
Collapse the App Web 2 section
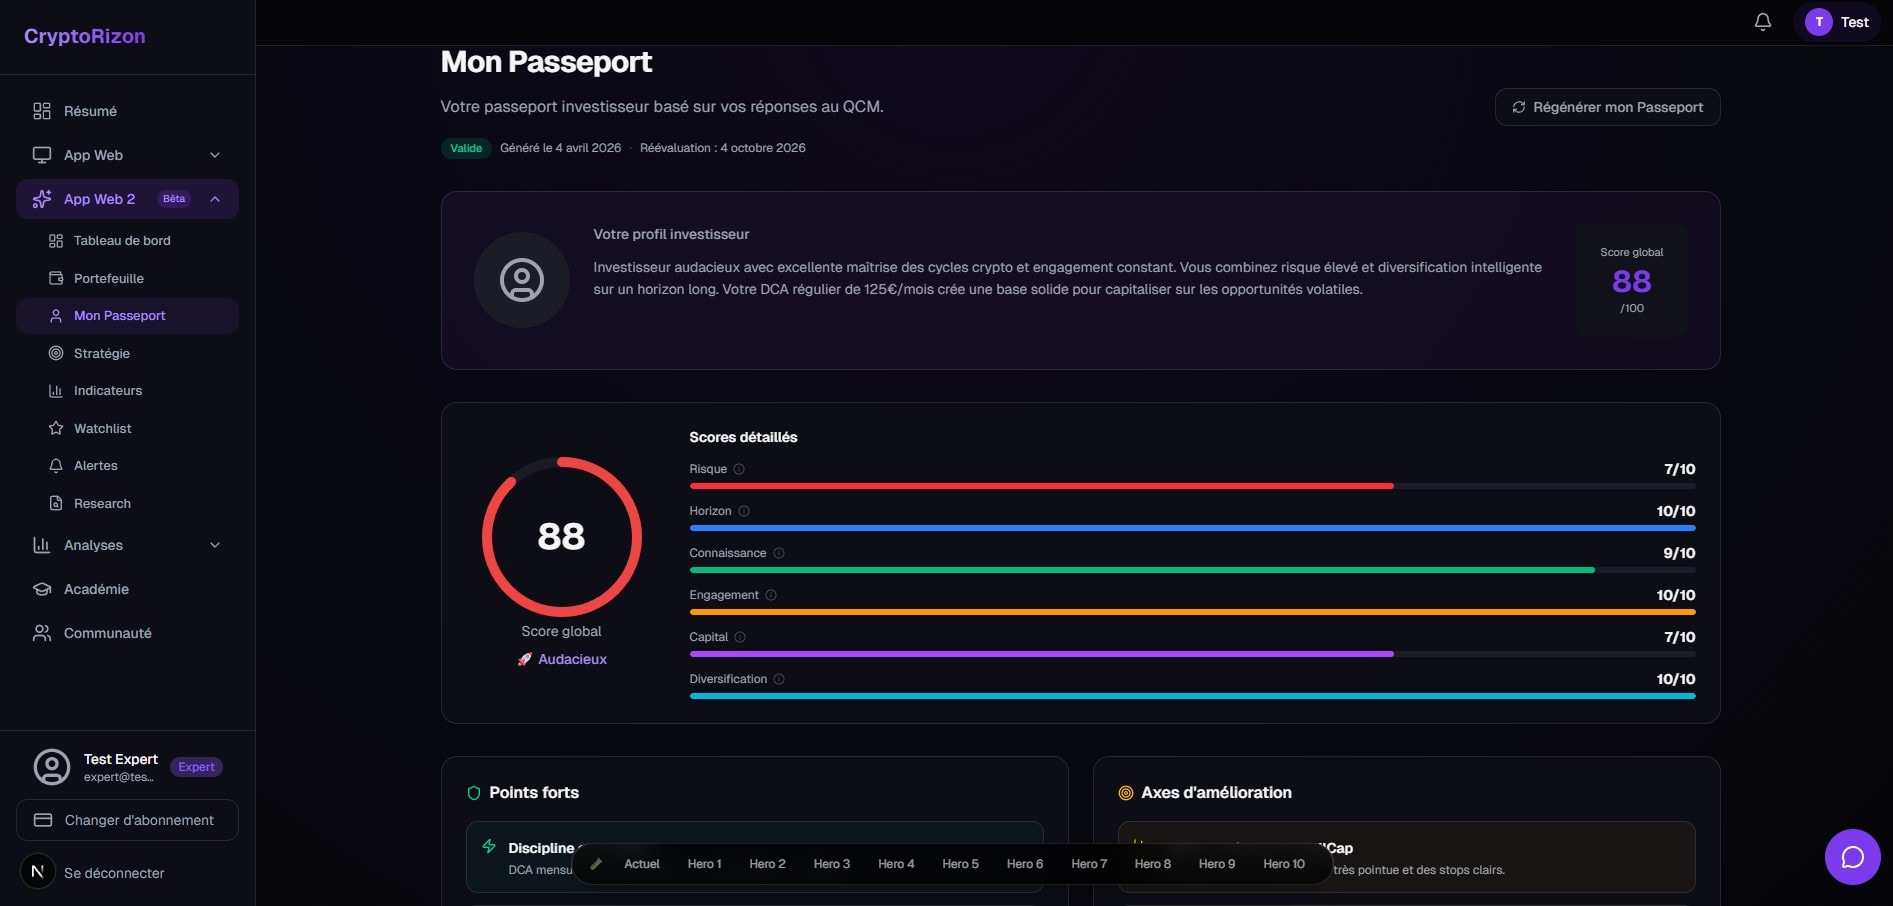[214, 199]
